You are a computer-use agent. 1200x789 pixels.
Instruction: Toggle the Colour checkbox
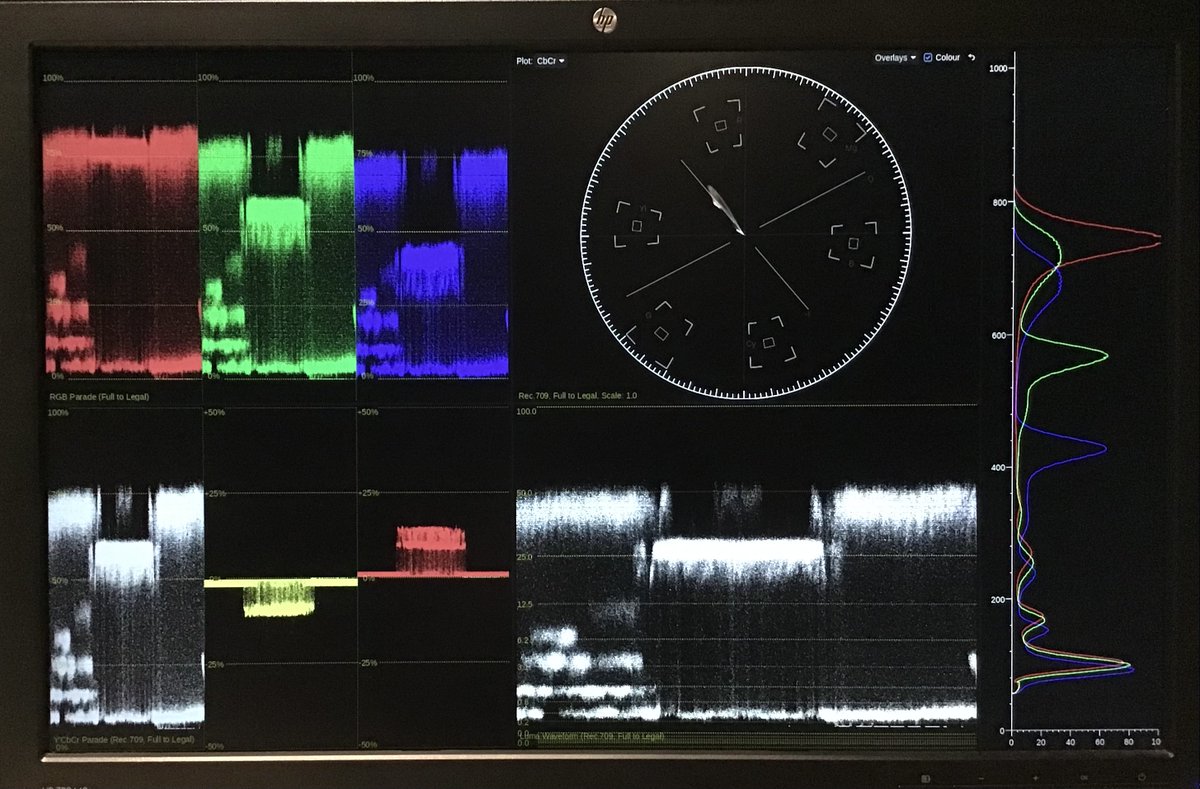tap(928, 58)
